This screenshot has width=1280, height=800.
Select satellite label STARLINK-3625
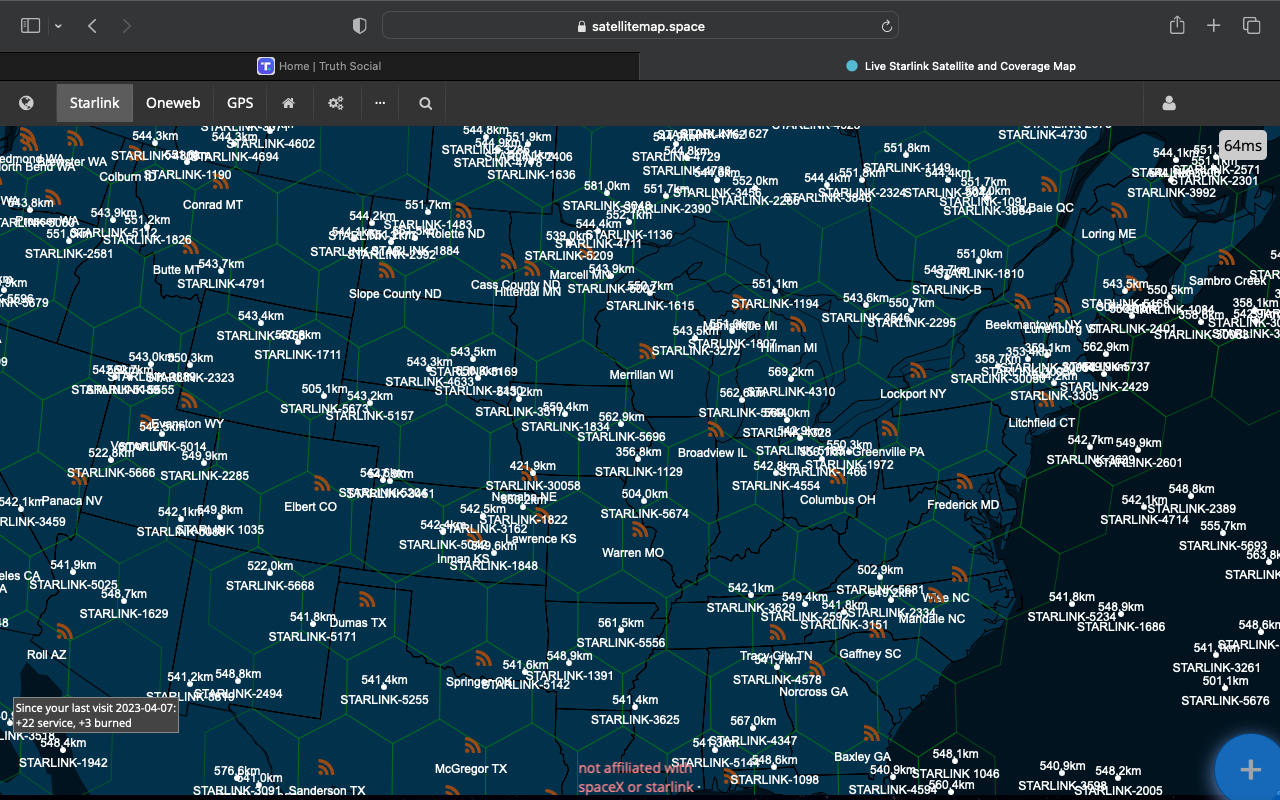(x=635, y=720)
